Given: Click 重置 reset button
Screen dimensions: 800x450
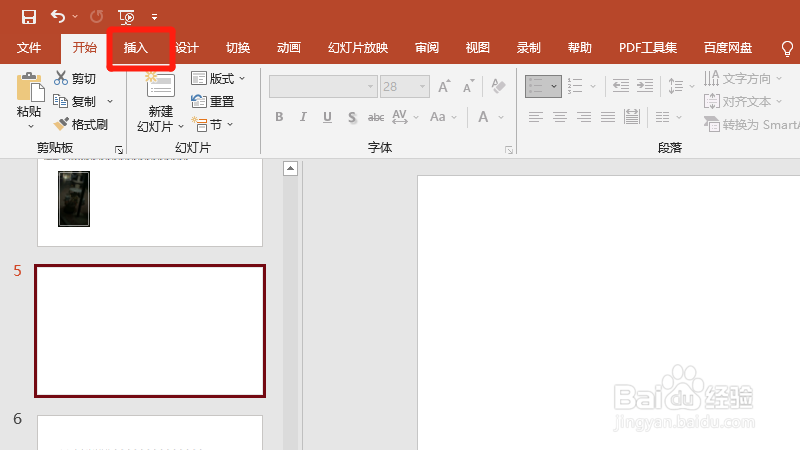Looking at the screenshot, I should click(x=212, y=102).
